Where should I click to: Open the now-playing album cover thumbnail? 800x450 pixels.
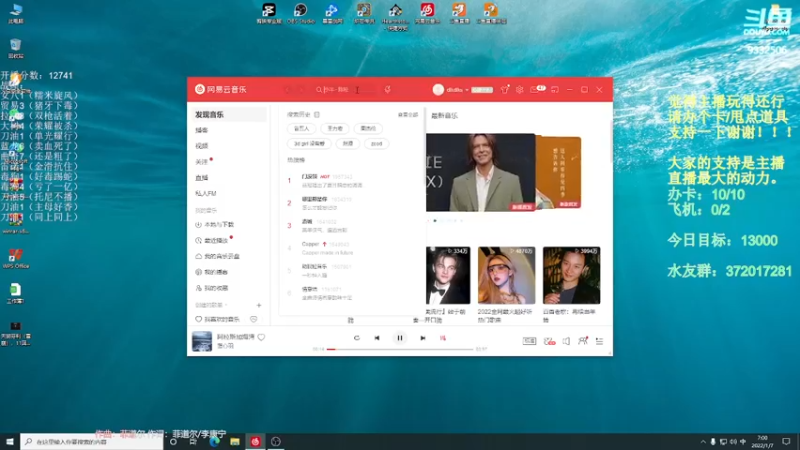(x=202, y=341)
